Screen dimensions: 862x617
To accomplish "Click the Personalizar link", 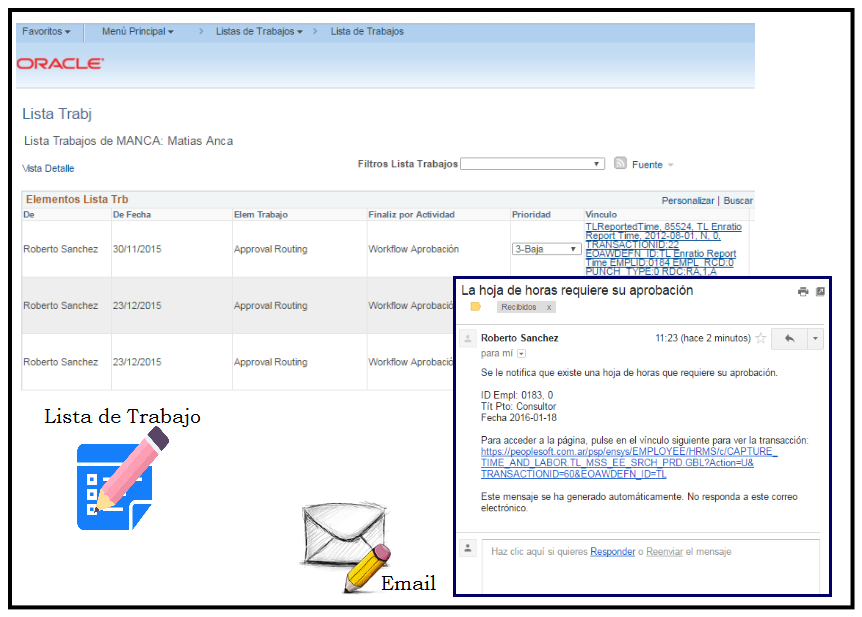I will coord(687,201).
